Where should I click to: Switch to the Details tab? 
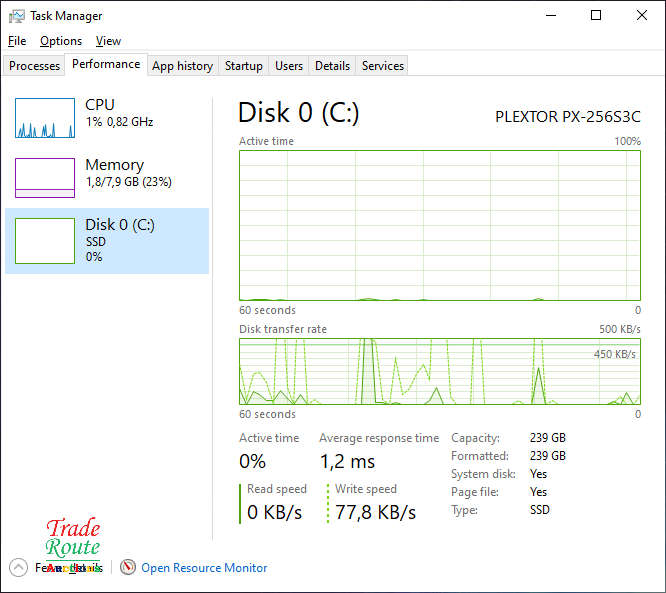(332, 66)
